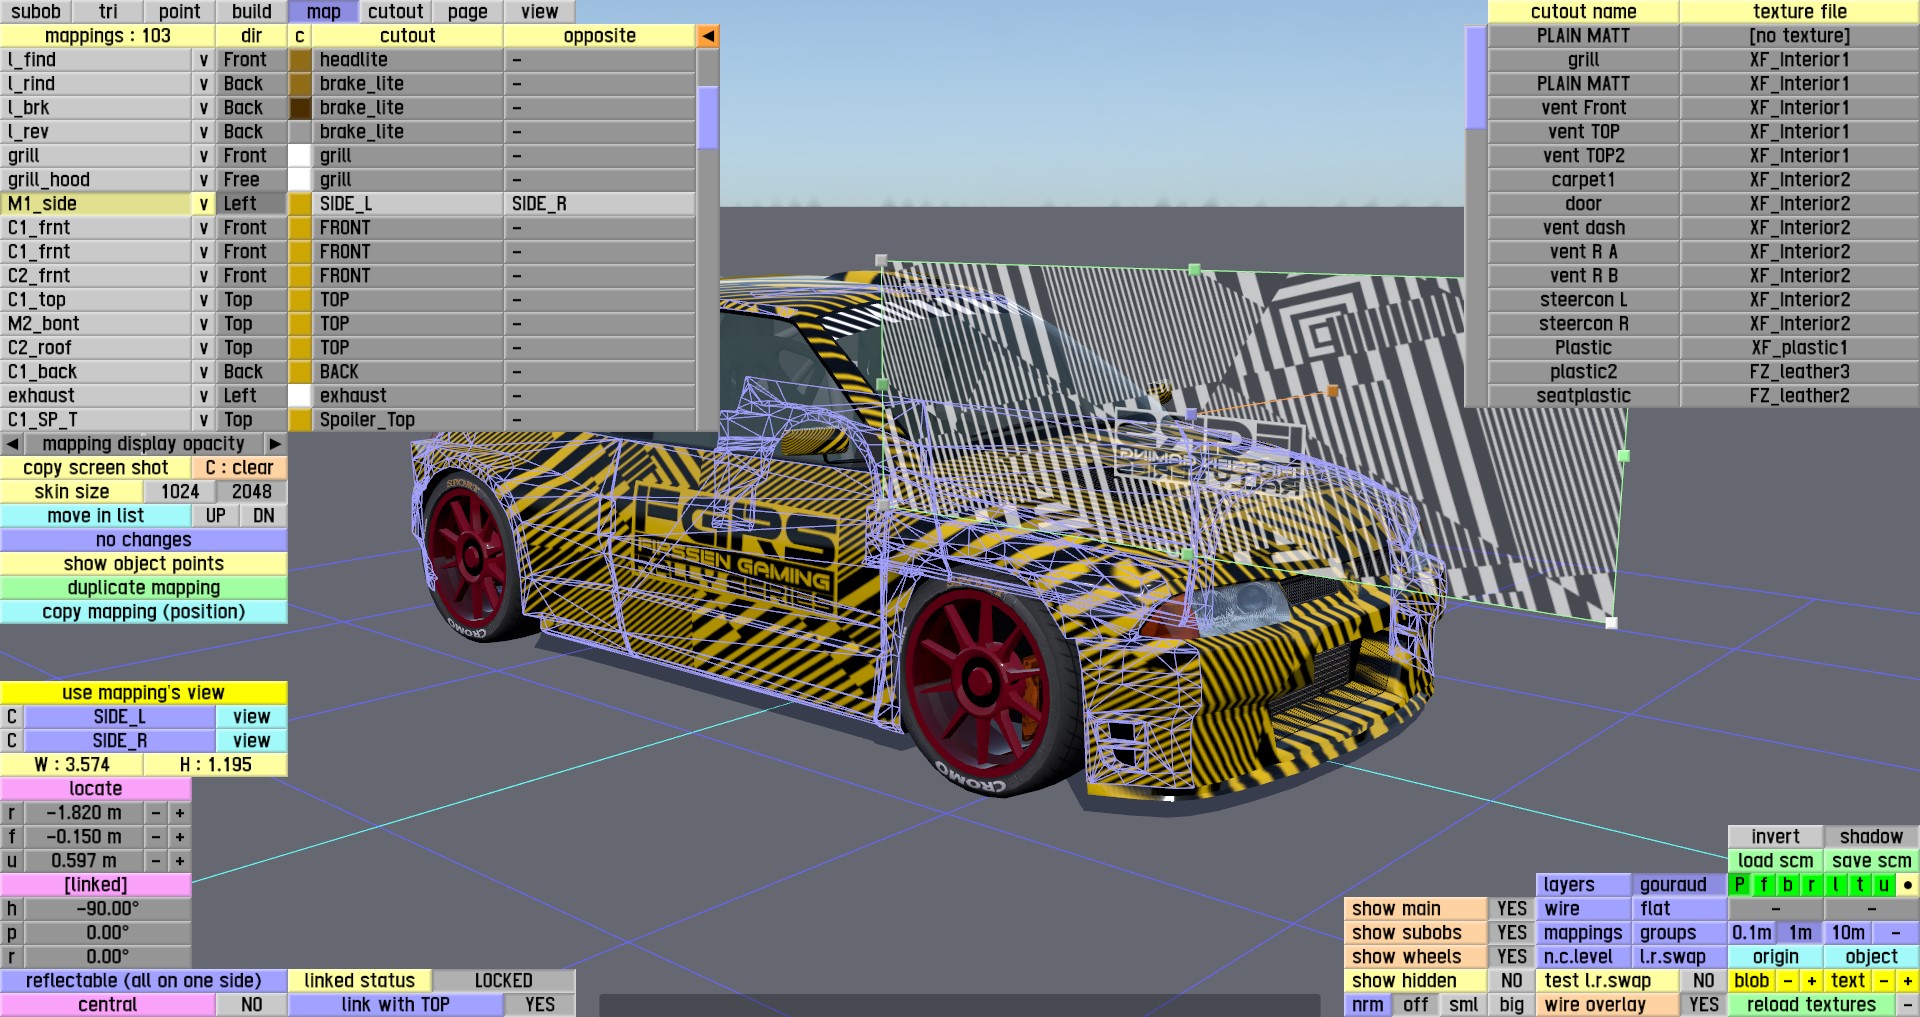Click minus for the r locate value
The height and width of the screenshot is (1017, 1920).
tap(156, 813)
